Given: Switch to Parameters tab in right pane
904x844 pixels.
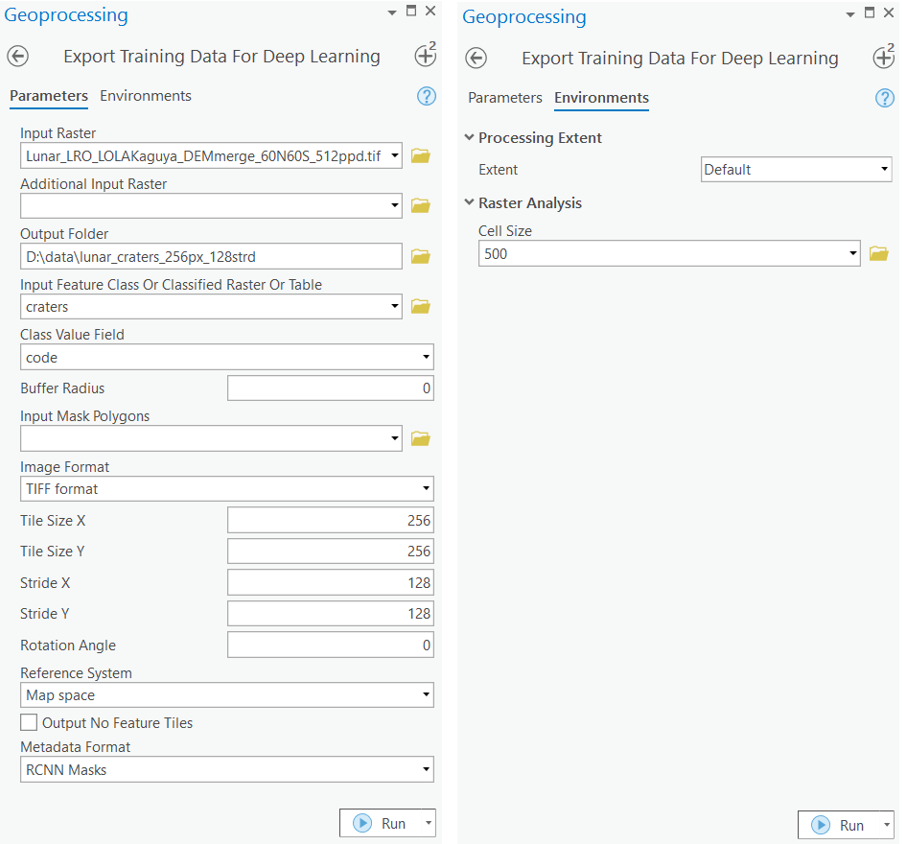Looking at the screenshot, I should (505, 98).
